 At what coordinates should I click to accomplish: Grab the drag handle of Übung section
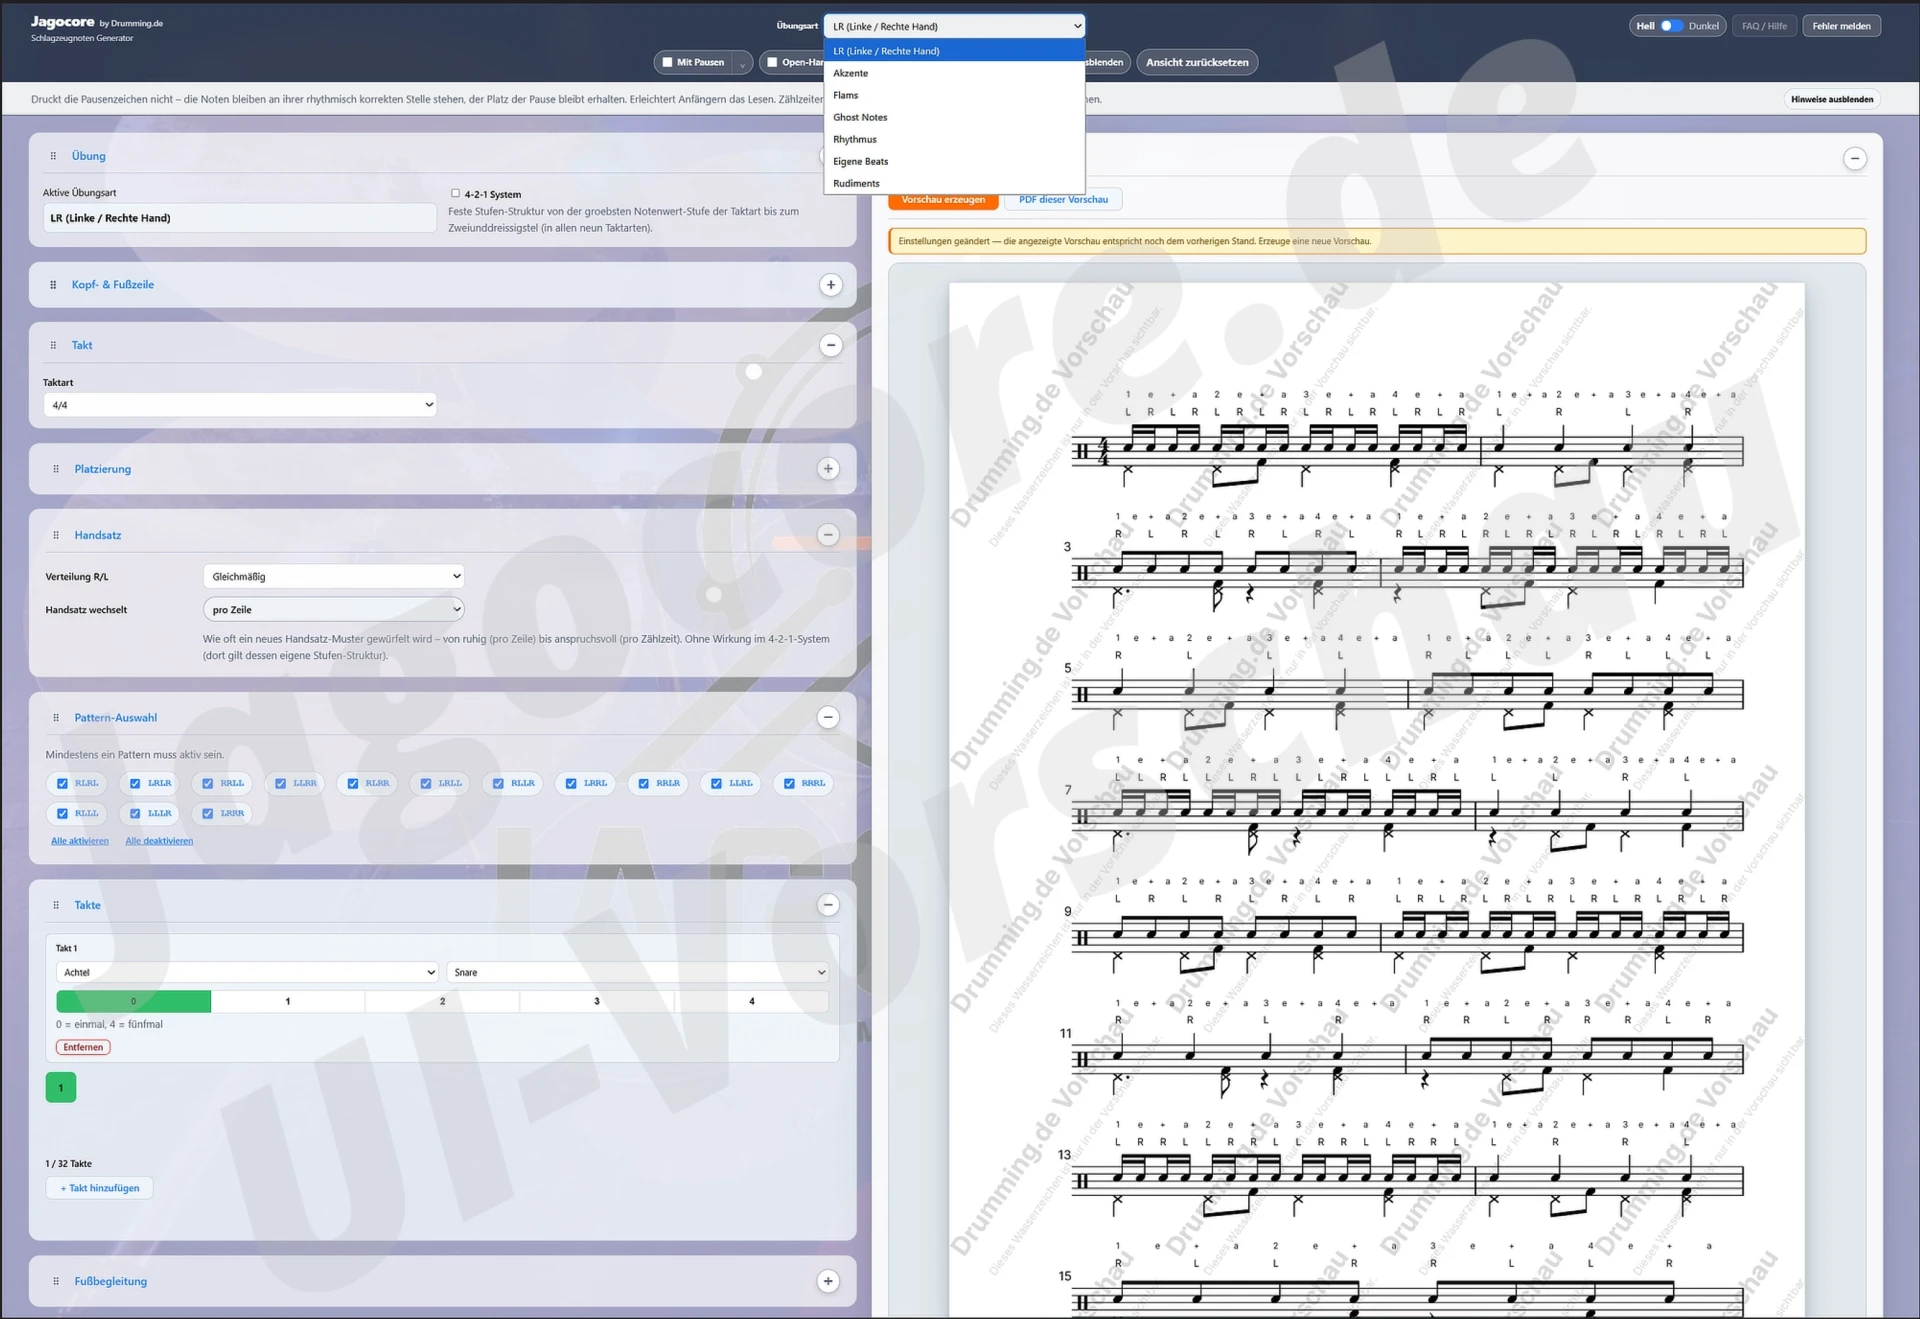pos(53,156)
